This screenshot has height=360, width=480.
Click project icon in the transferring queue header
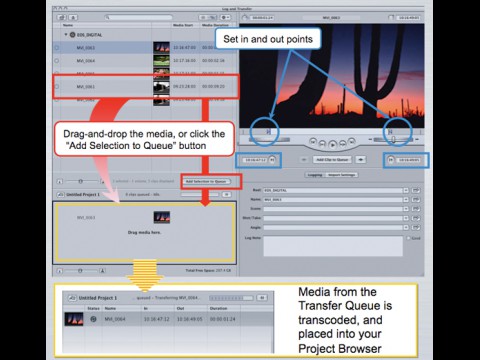pyautogui.click(x=72, y=298)
